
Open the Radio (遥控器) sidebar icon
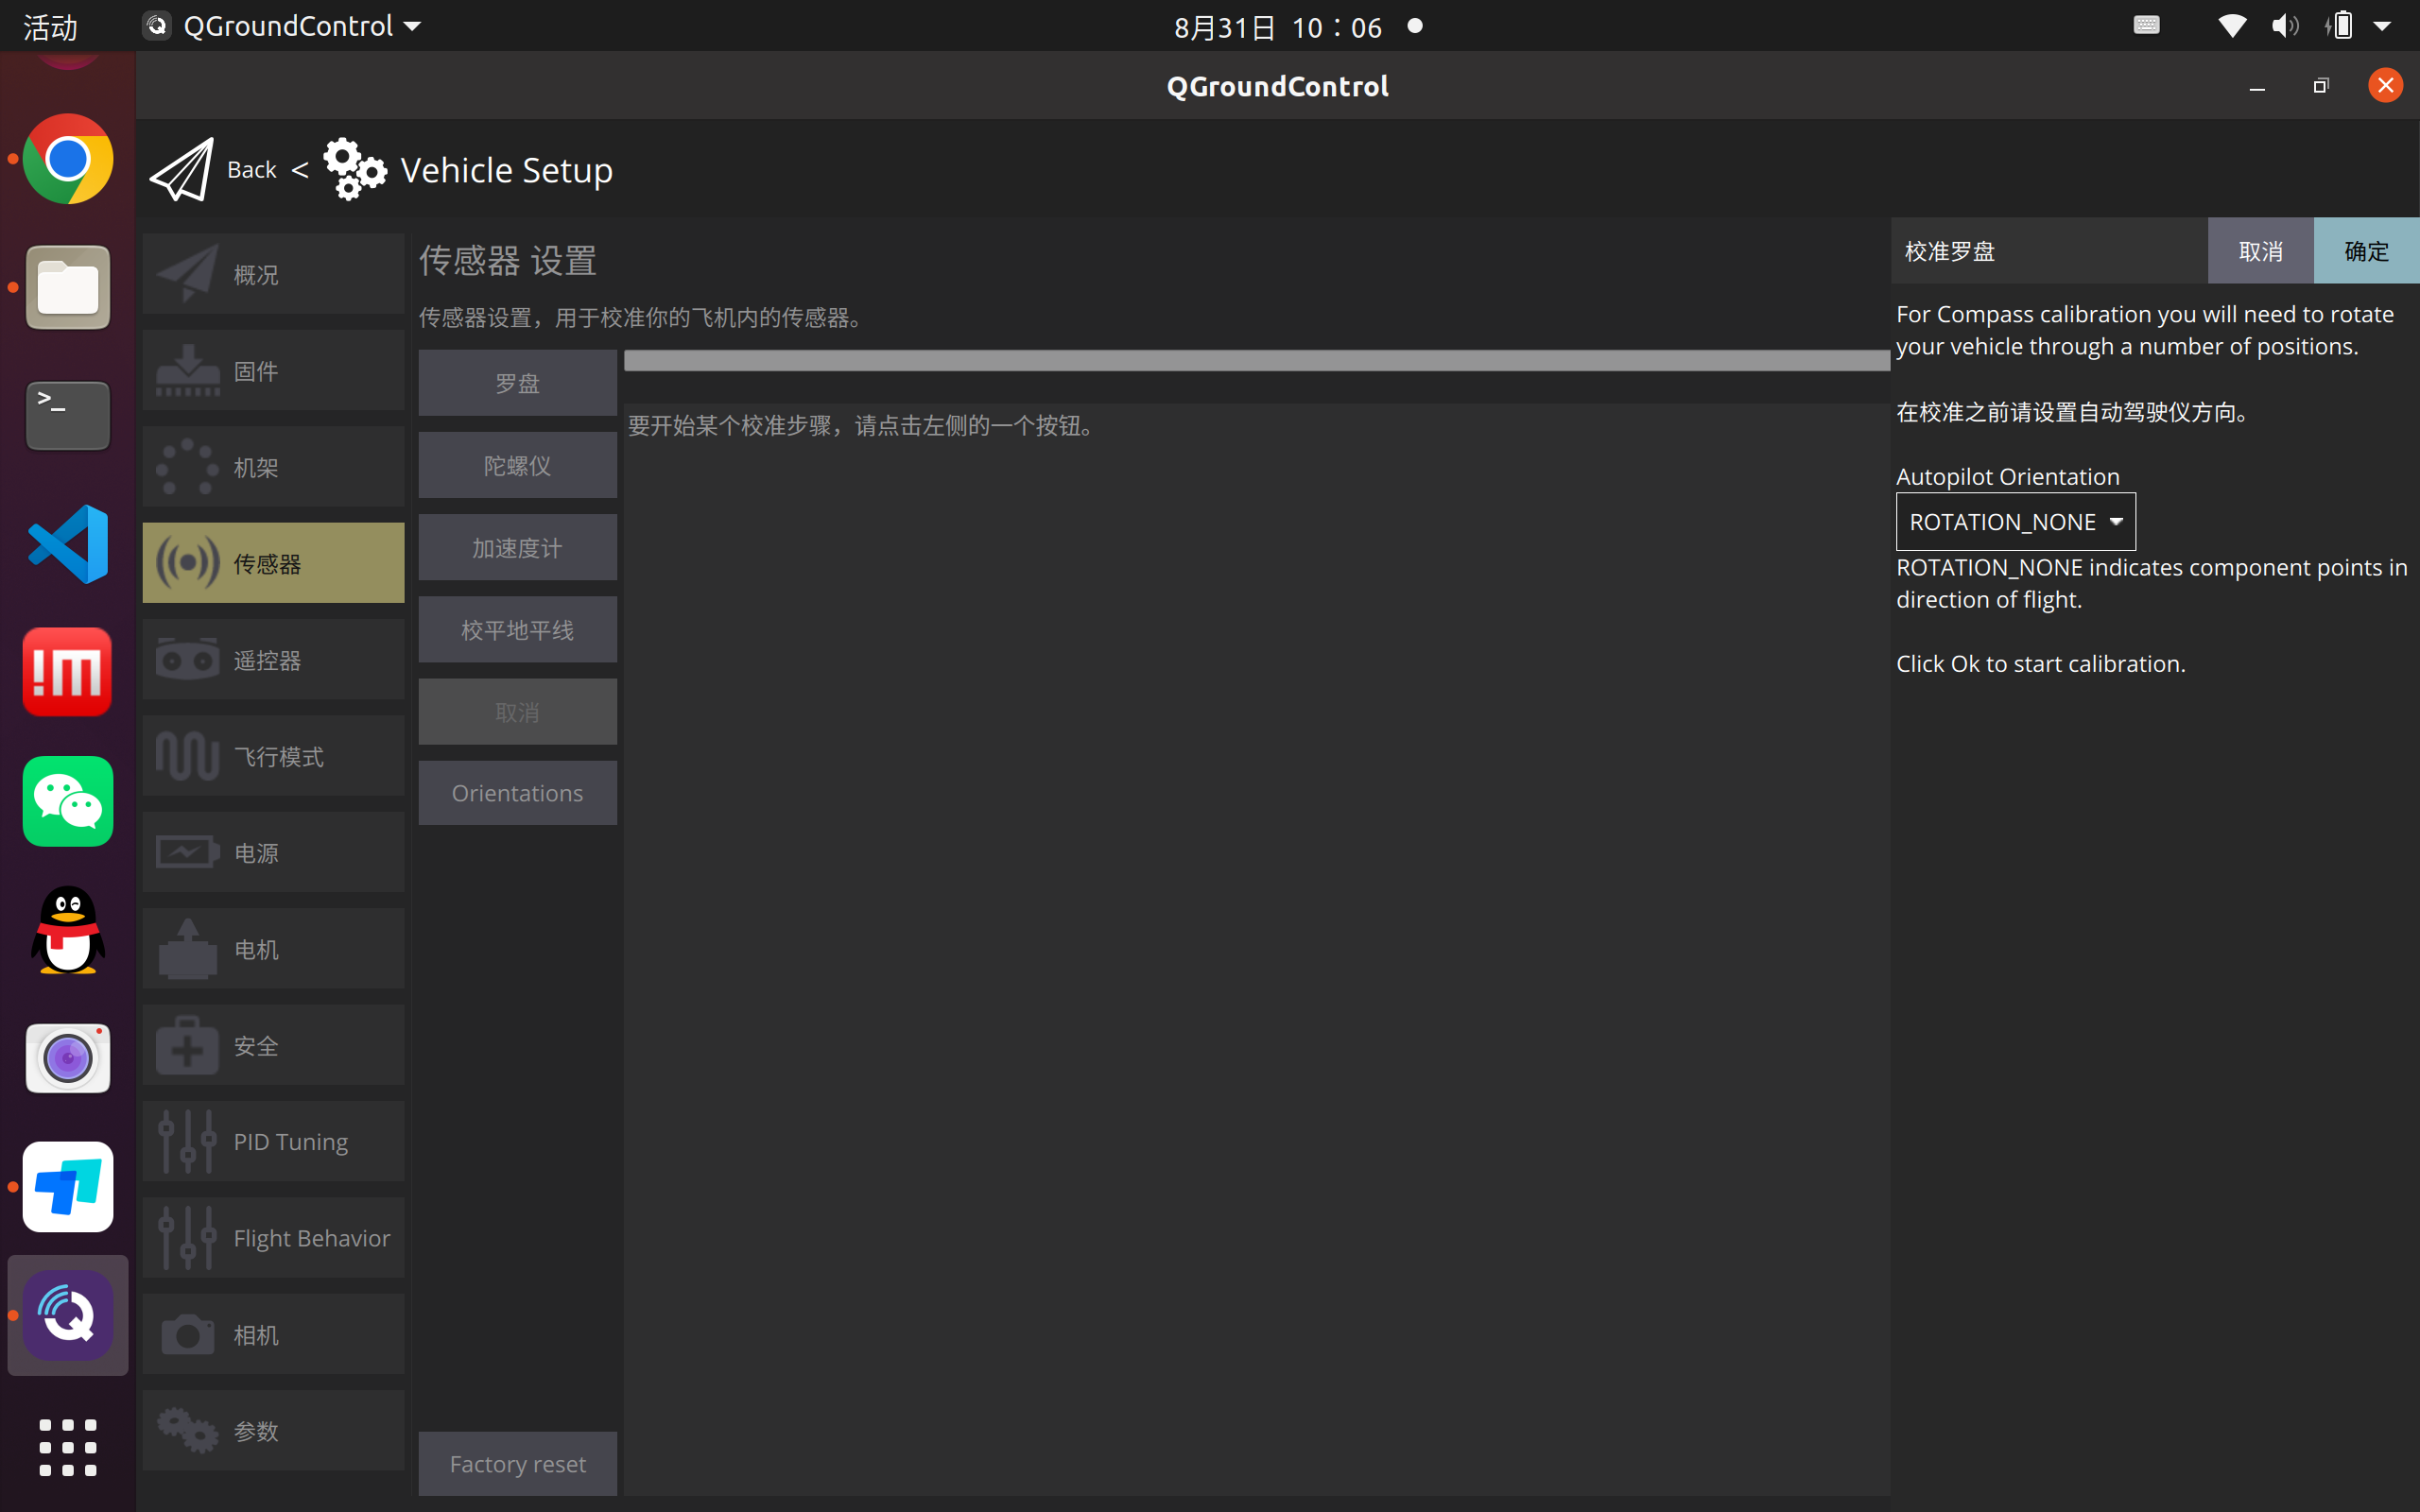tap(187, 660)
